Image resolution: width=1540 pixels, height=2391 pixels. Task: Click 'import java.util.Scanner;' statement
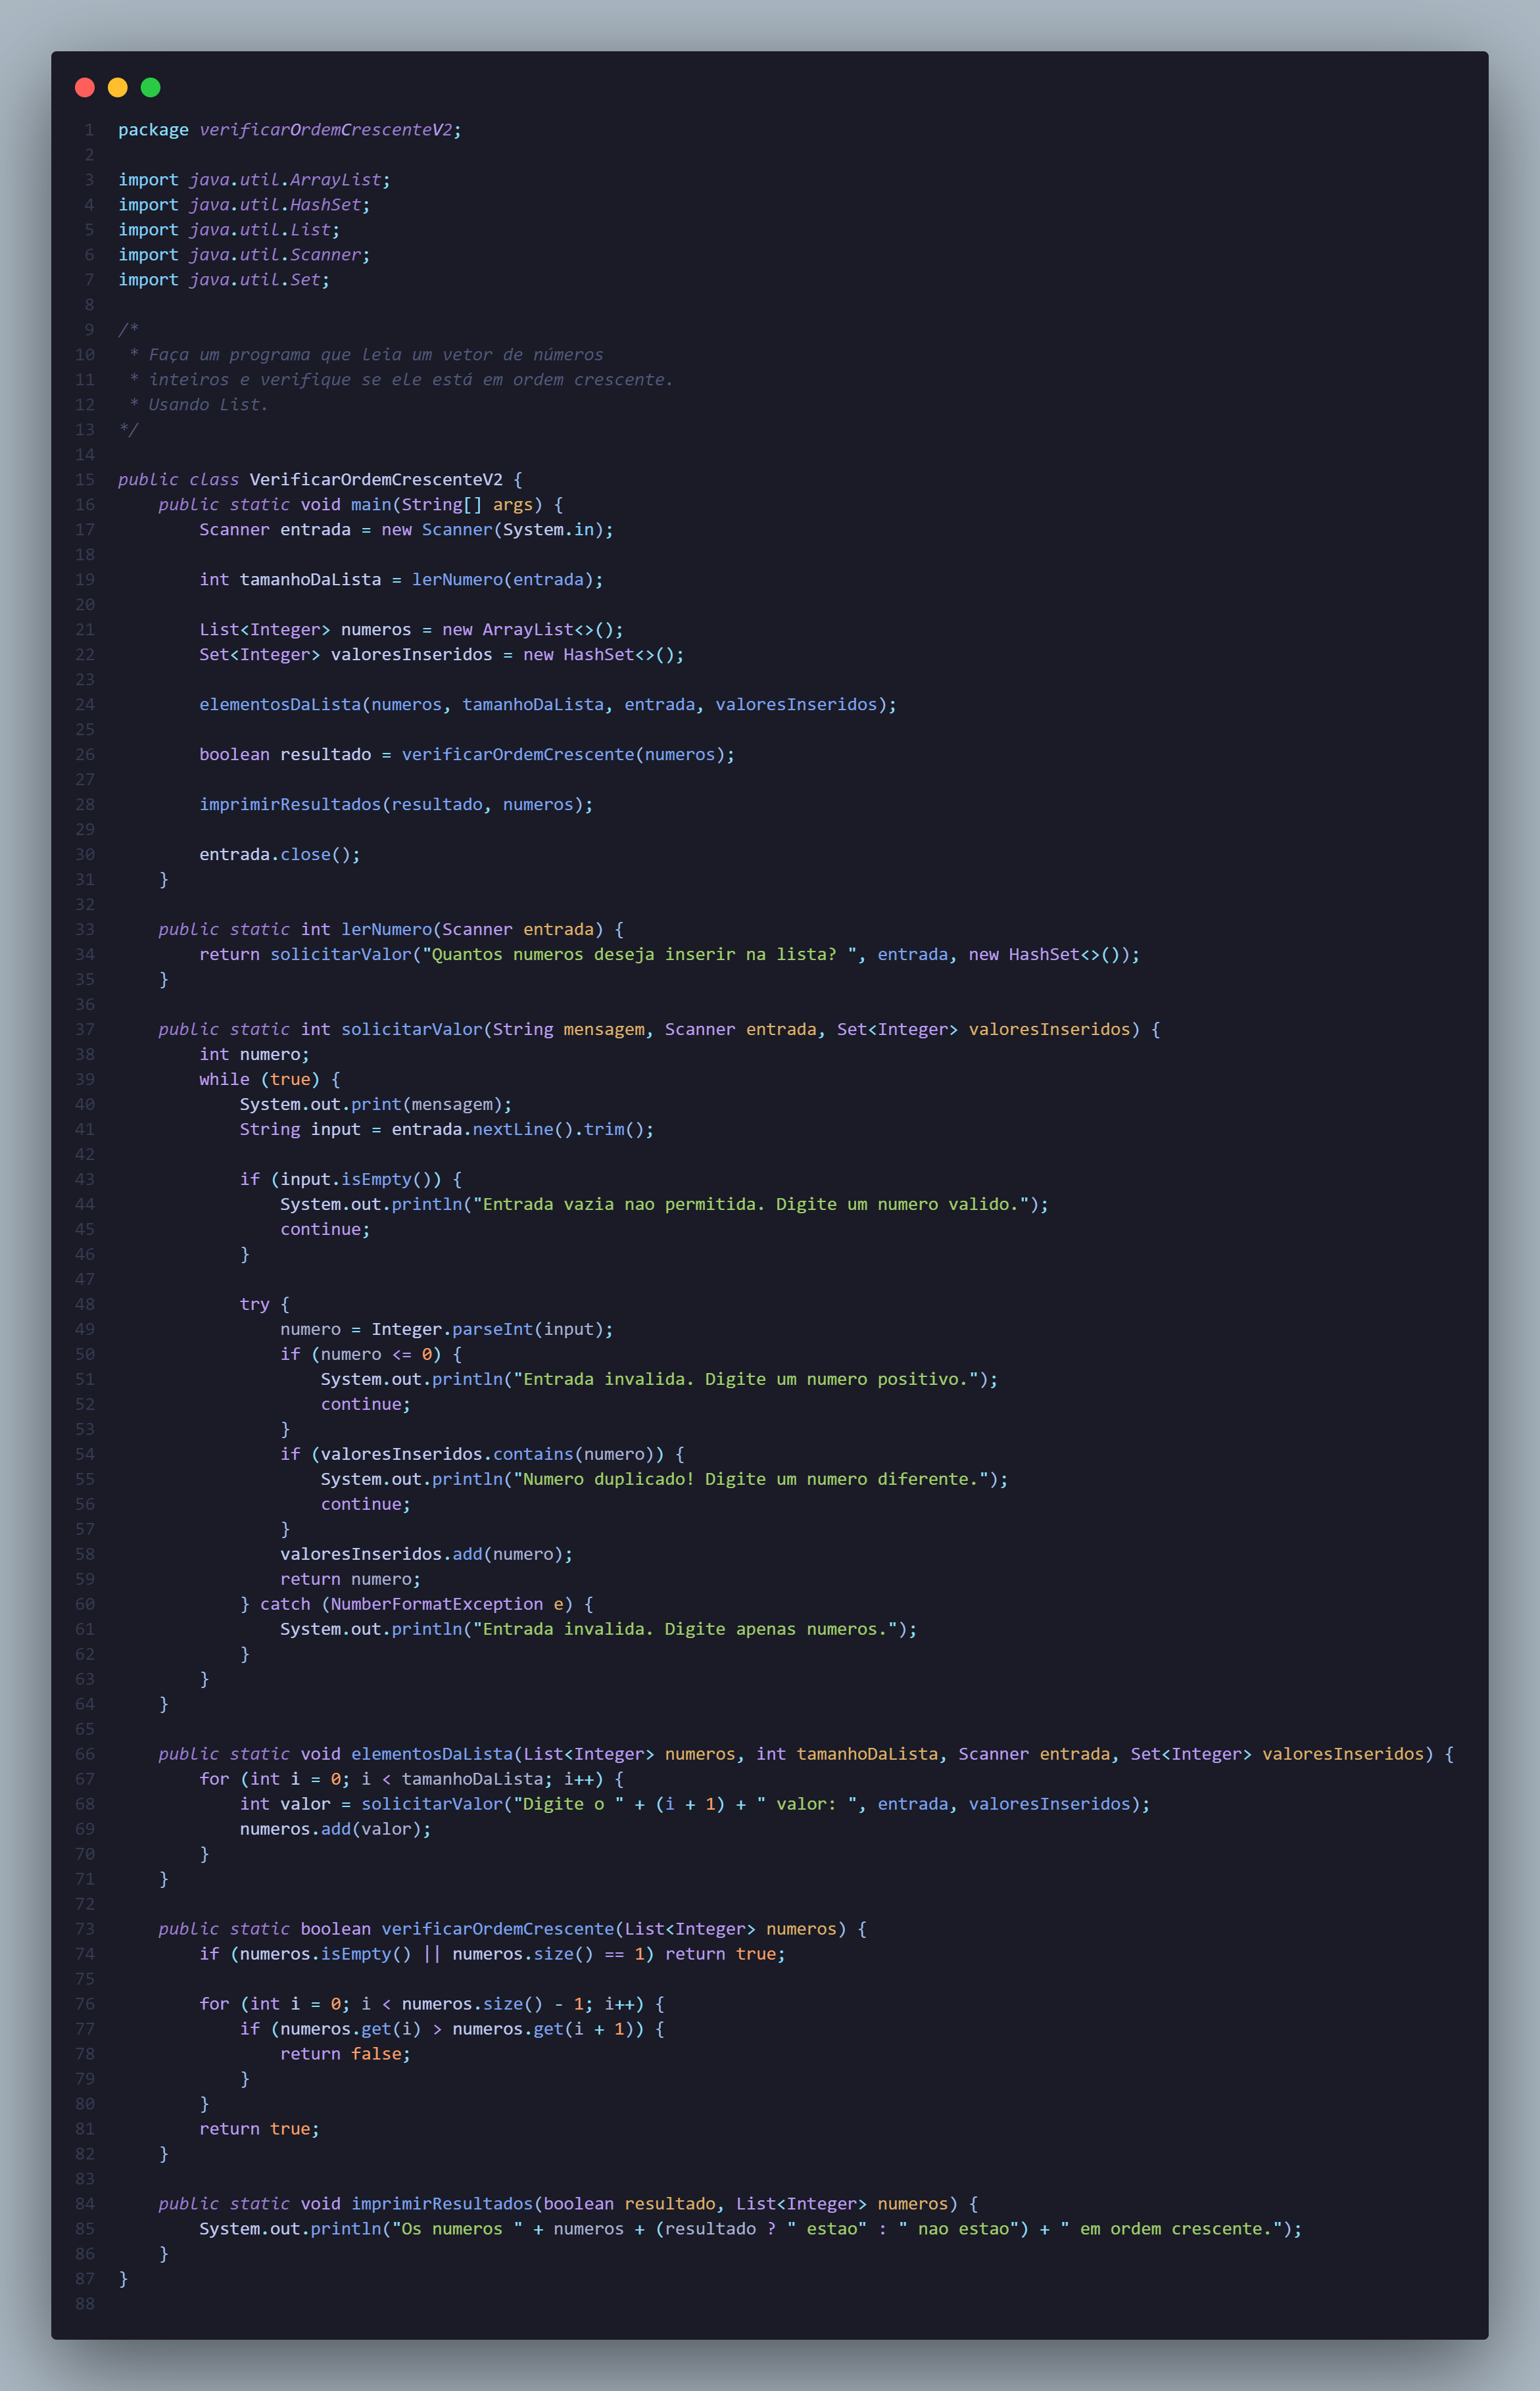point(244,255)
